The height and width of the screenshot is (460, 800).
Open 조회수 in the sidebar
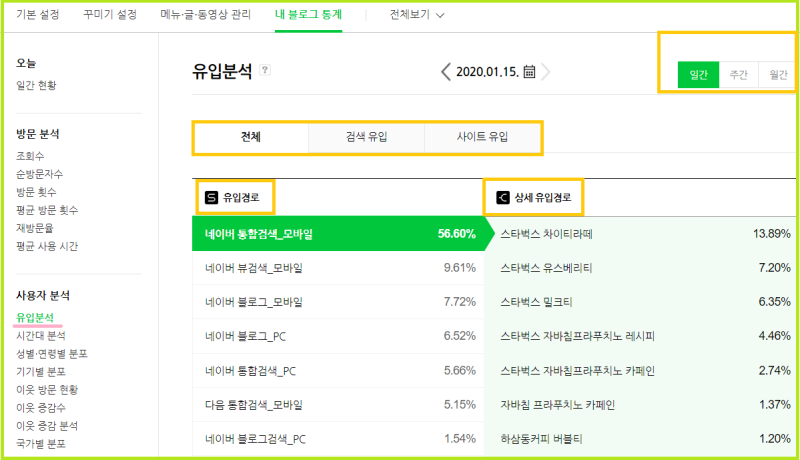30,156
